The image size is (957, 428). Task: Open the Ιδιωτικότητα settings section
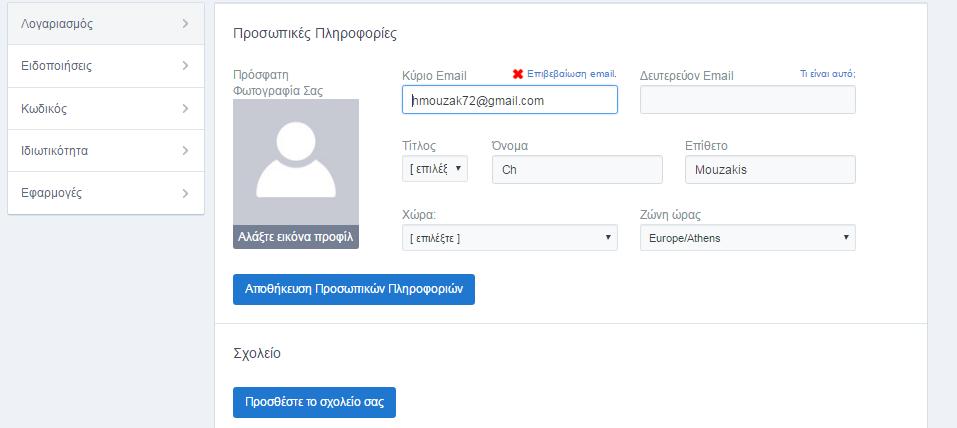click(x=106, y=151)
